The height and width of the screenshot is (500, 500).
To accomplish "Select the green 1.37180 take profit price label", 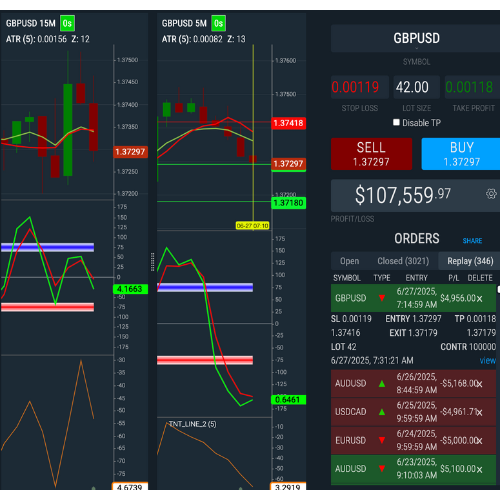I will pos(288,203).
